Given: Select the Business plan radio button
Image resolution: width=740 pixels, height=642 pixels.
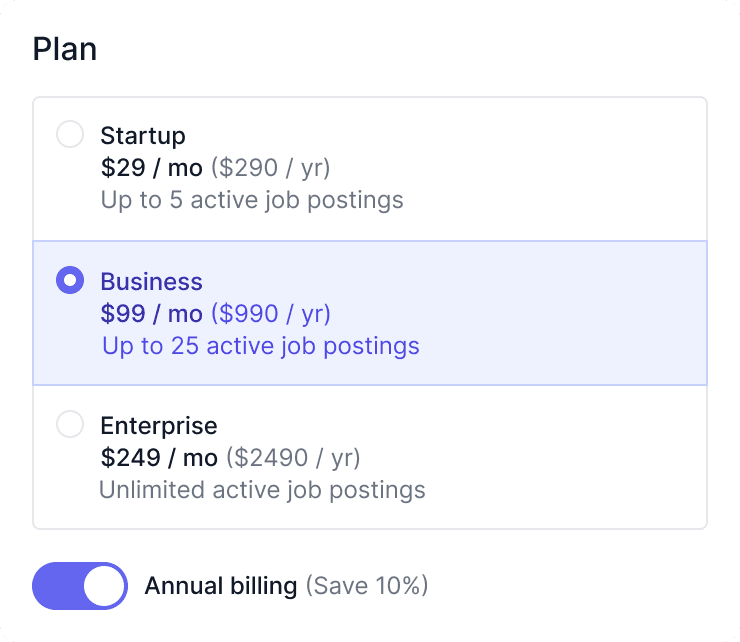Looking at the screenshot, I should coord(70,281).
